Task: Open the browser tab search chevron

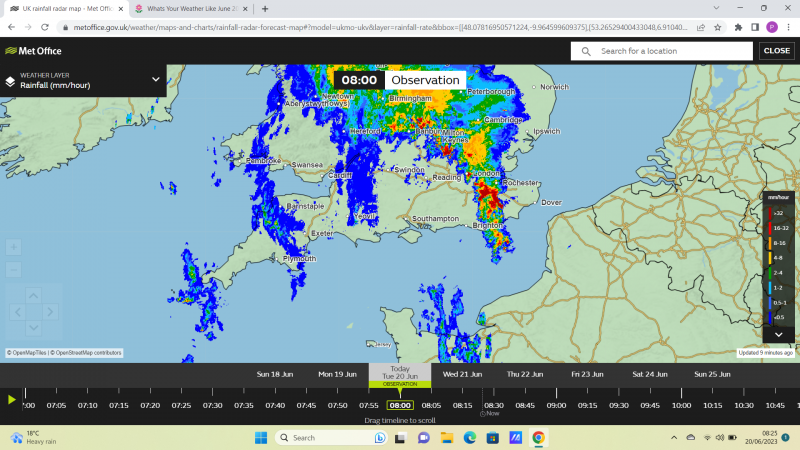Action: tap(716, 8)
